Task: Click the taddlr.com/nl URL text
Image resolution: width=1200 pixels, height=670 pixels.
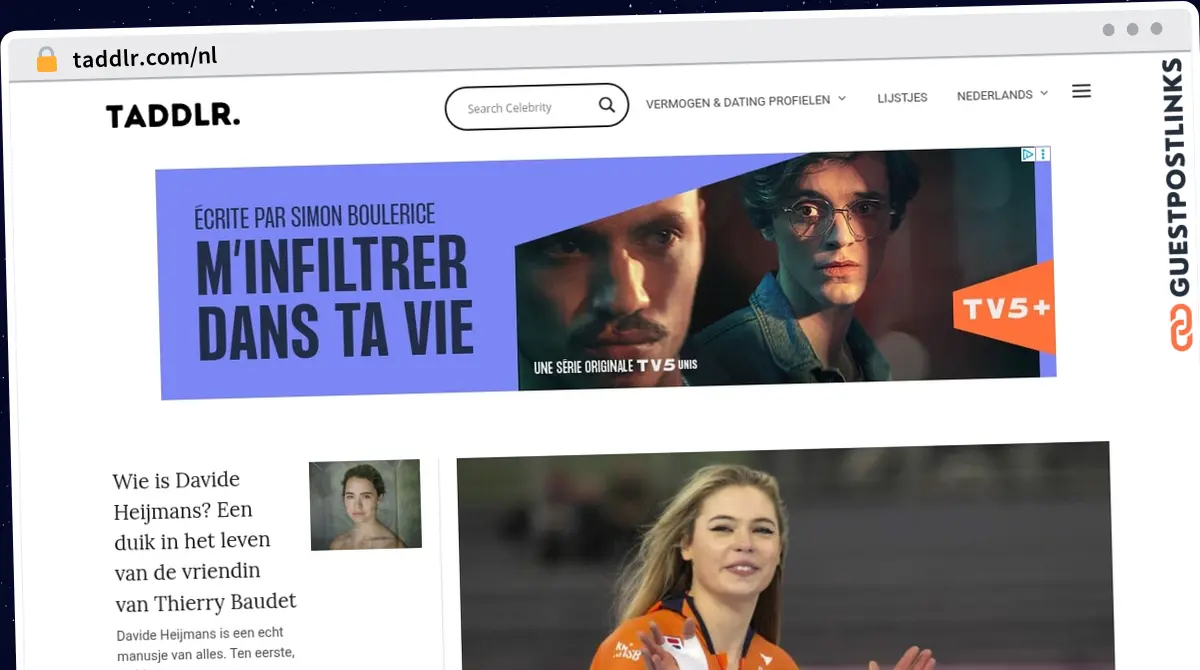Action: point(145,57)
